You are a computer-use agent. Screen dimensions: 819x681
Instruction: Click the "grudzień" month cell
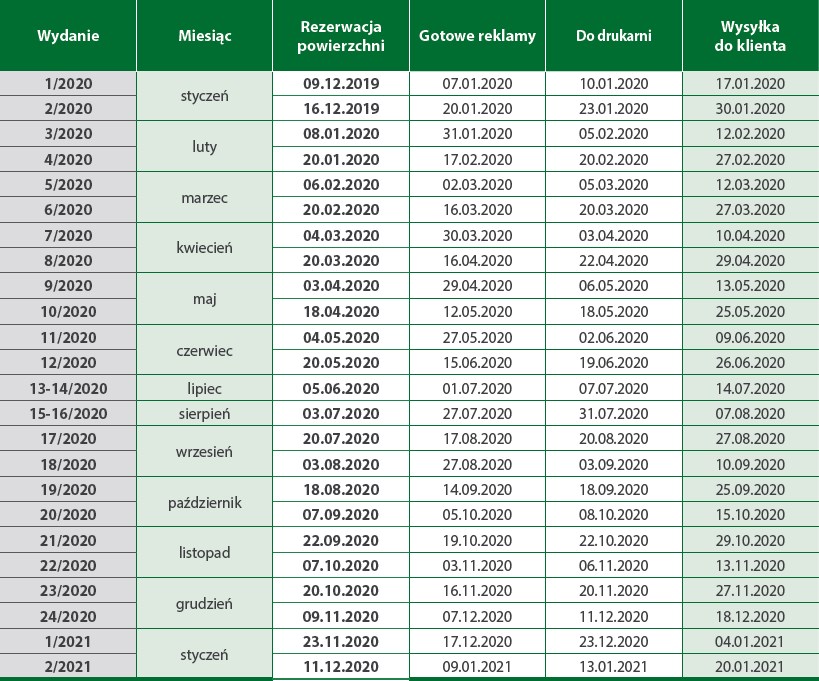coord(204,604)
